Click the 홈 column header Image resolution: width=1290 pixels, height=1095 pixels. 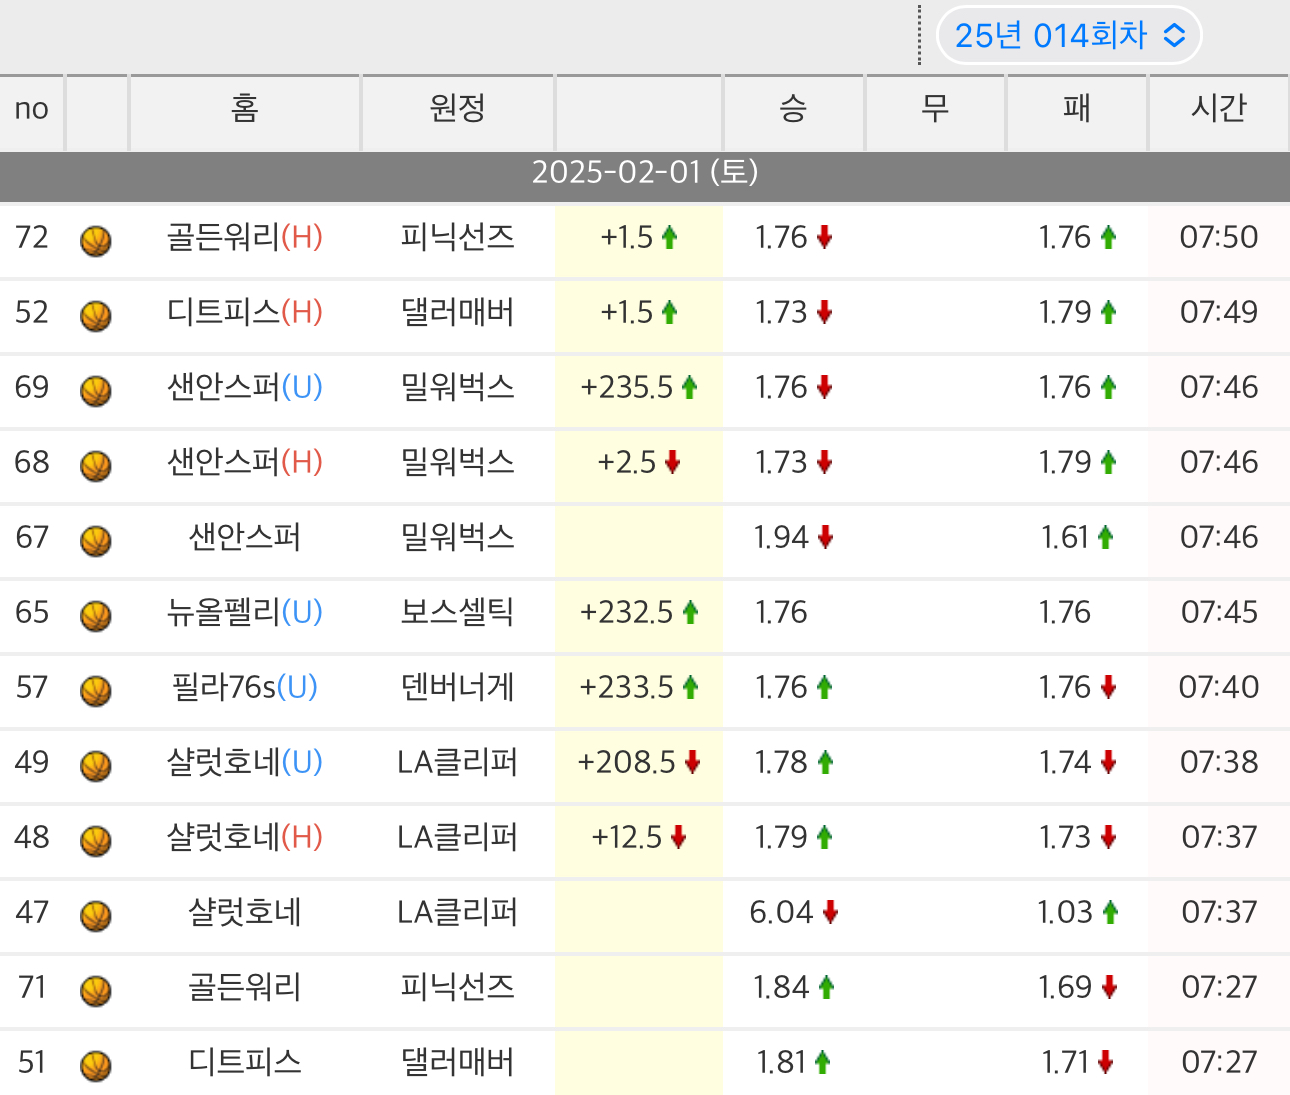point(245,112)
